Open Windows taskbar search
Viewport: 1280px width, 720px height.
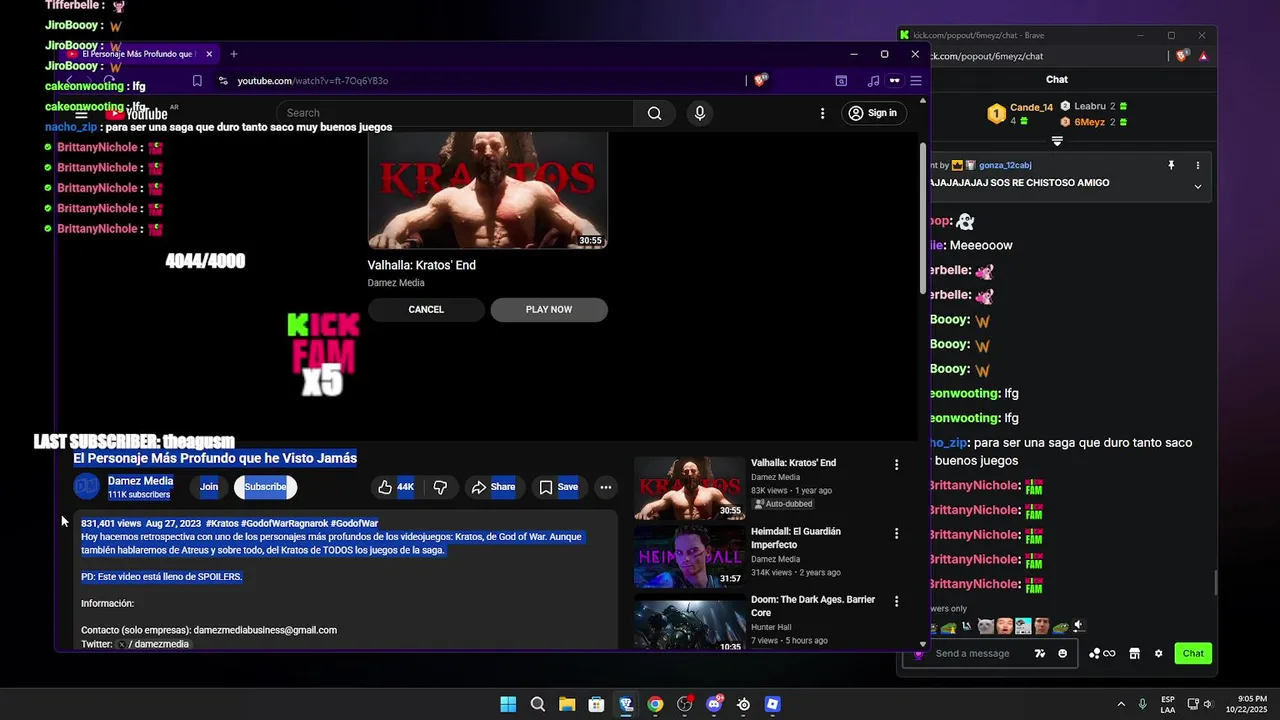(x=538, y=704)
